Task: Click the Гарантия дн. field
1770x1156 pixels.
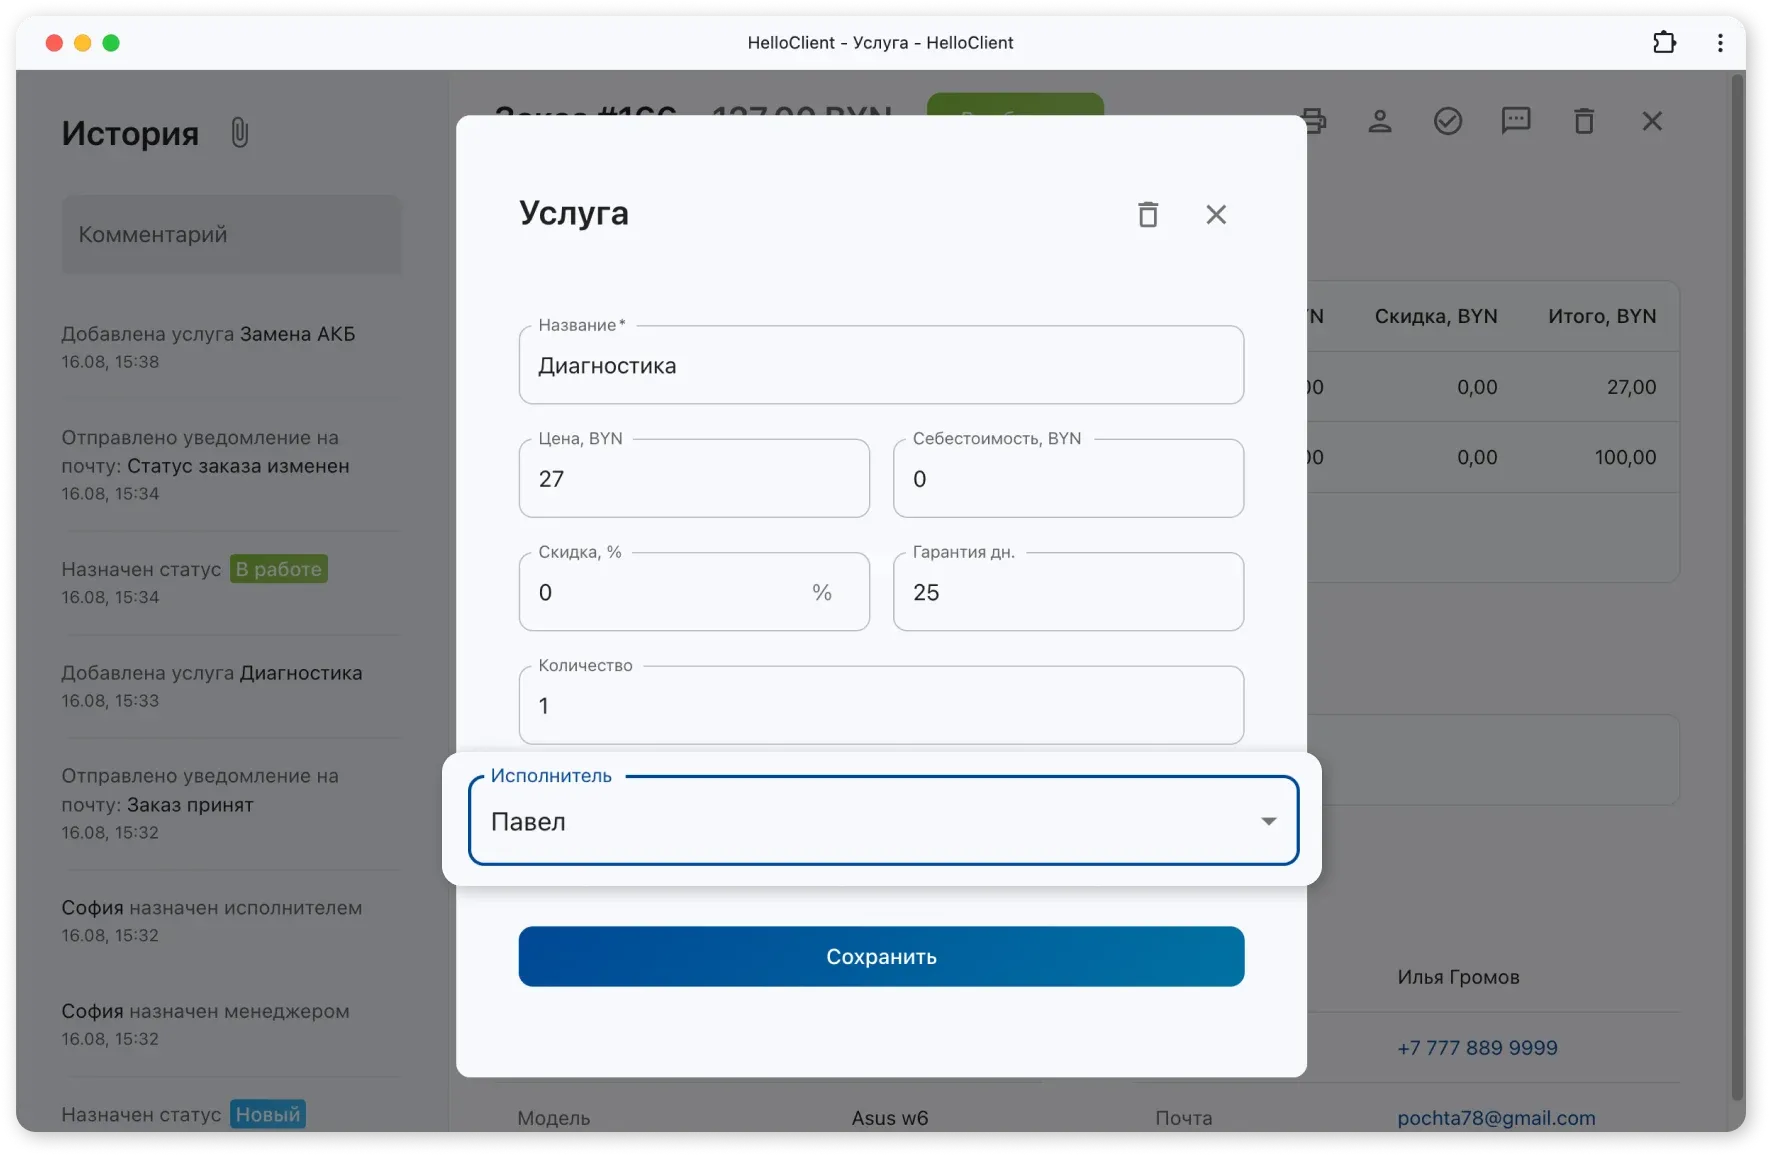Action: 1067,592
